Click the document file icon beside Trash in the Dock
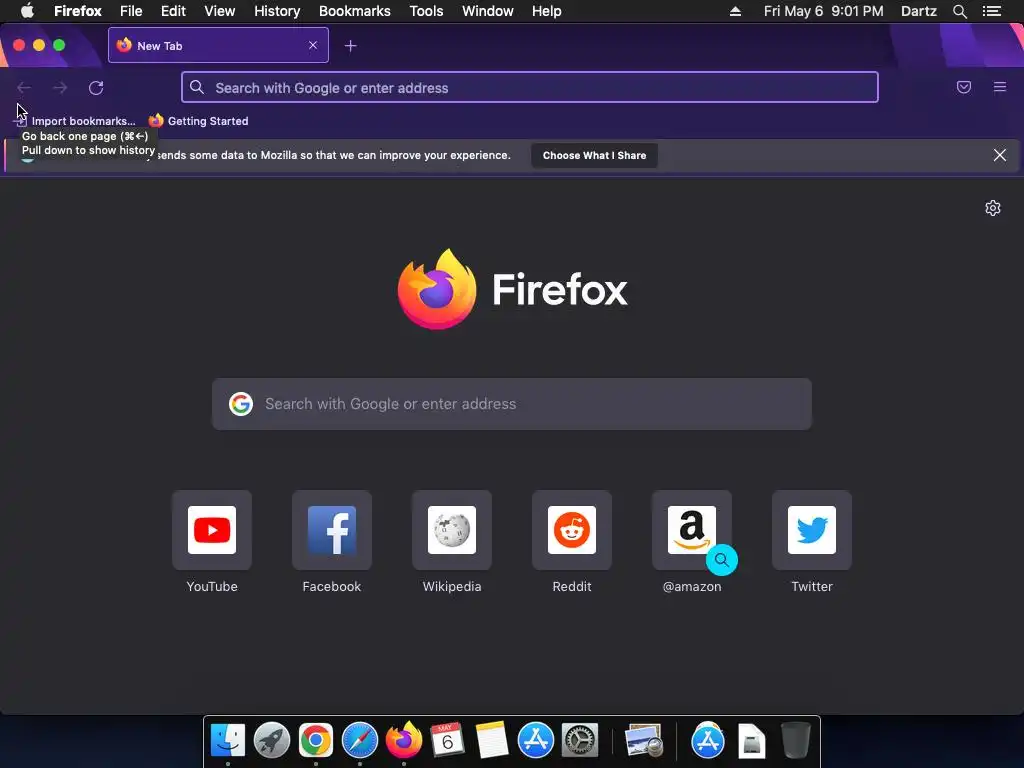Screen dimensions: 1024x768 752,741
